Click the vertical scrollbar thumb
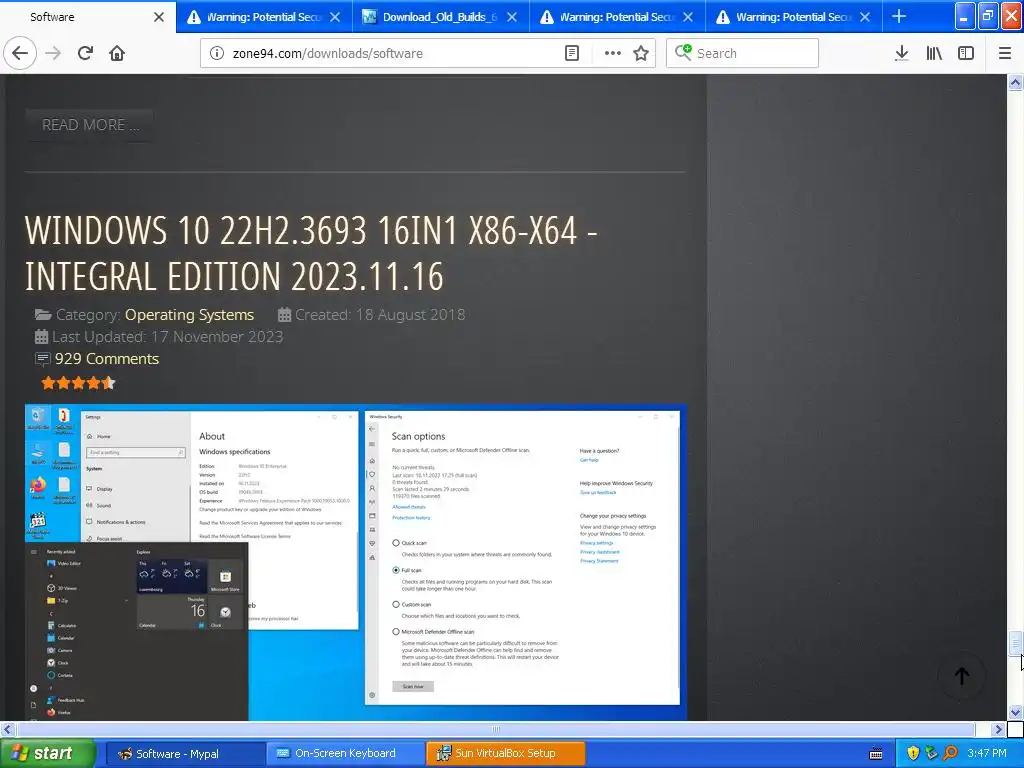The image size is (1024, 768). click(1015, 643)
